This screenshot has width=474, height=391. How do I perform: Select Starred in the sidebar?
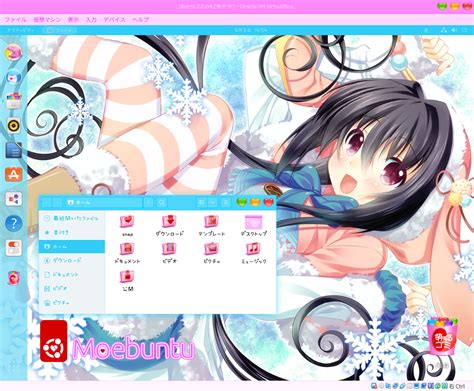point(72,232)
